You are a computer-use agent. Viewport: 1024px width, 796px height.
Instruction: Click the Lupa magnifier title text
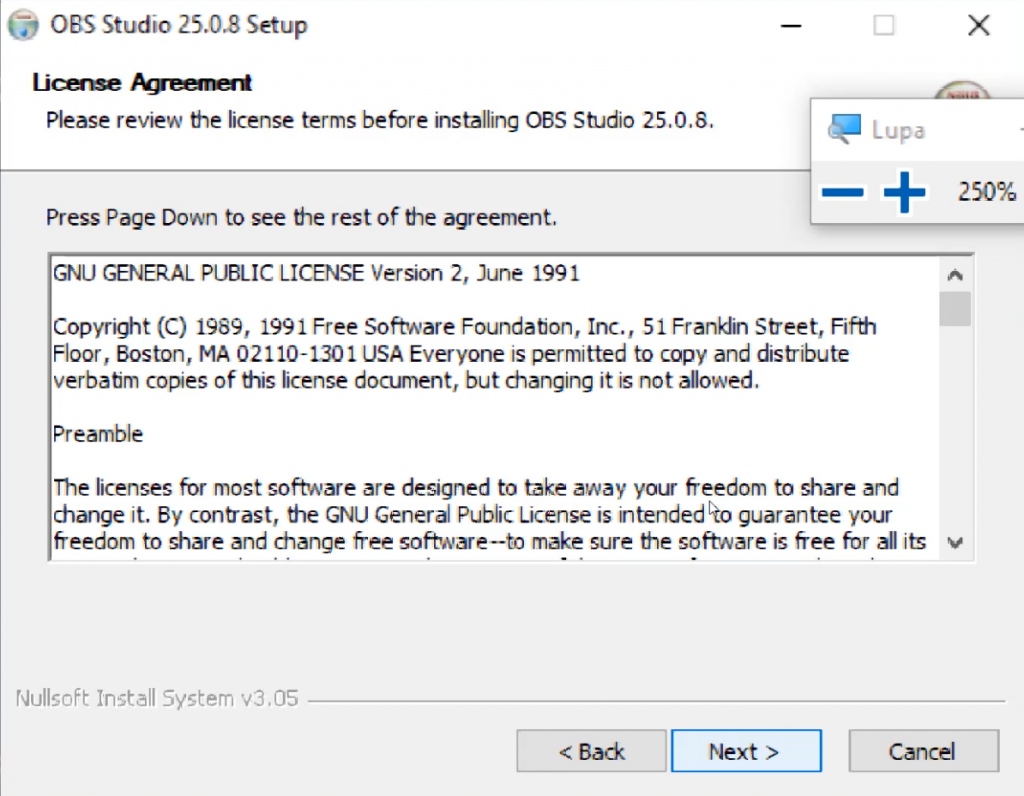(x=897, y=130)
